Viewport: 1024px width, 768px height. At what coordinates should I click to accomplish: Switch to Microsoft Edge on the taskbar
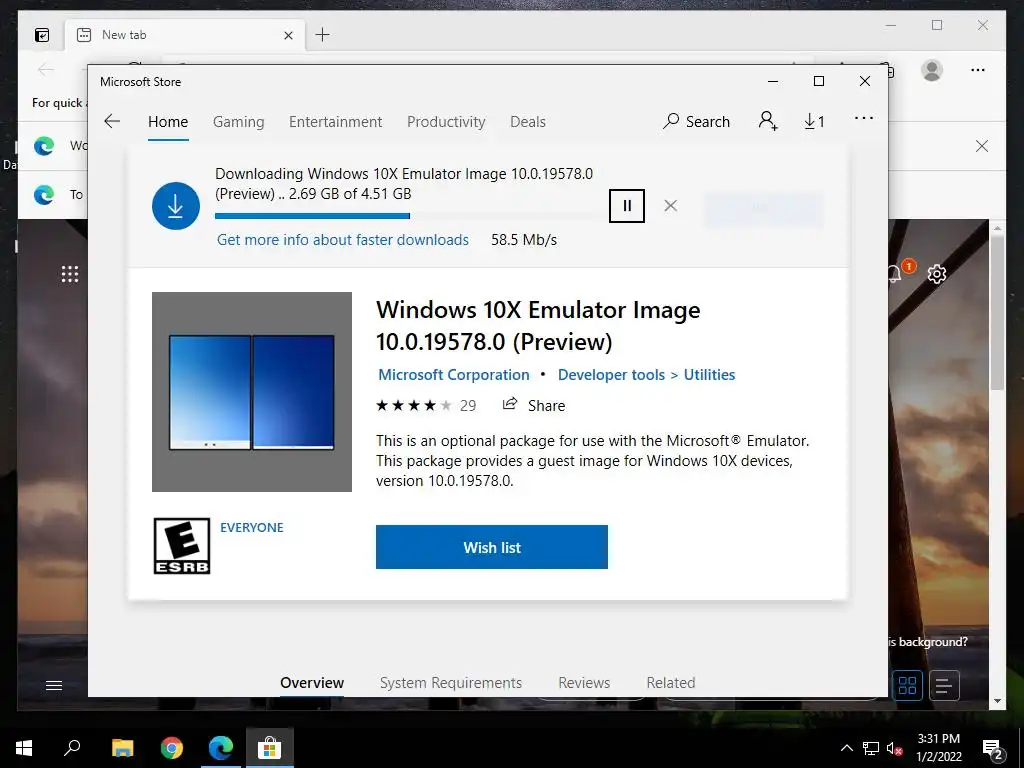pyautogui.click(x=221, y=748)
